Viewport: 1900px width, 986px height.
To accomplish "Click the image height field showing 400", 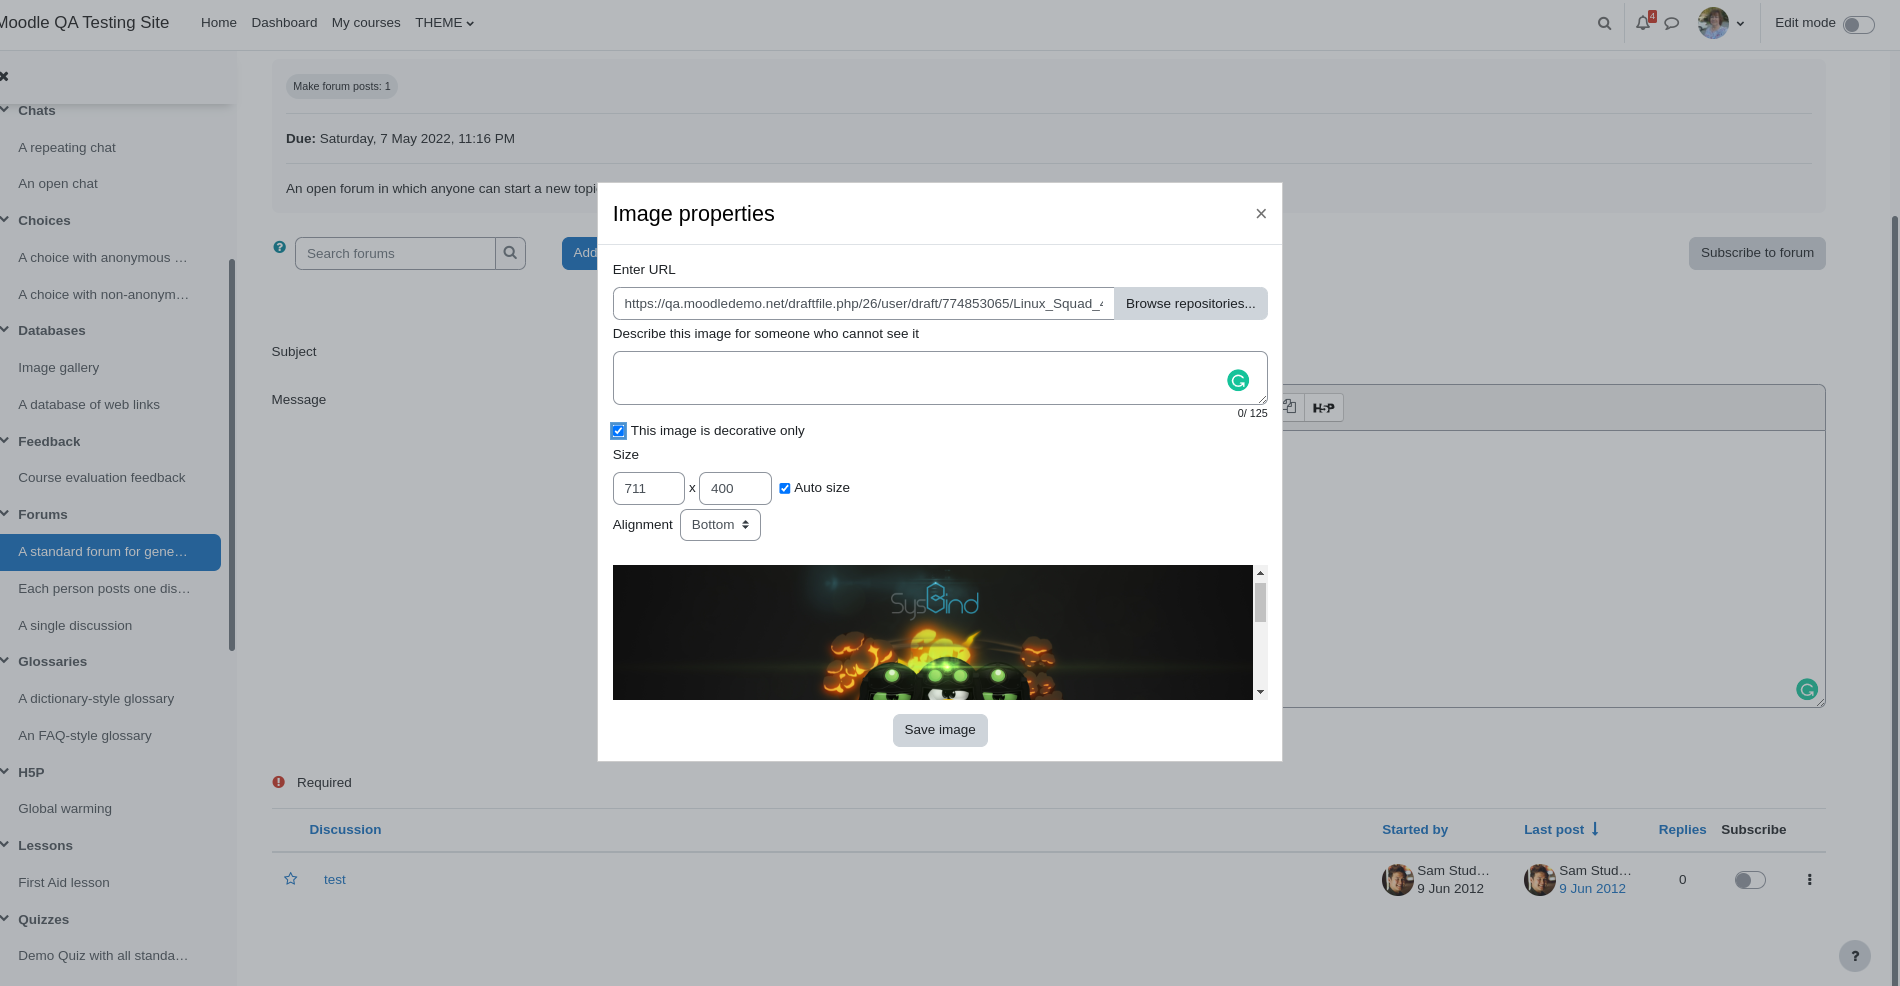I will (x=735, y=488).
